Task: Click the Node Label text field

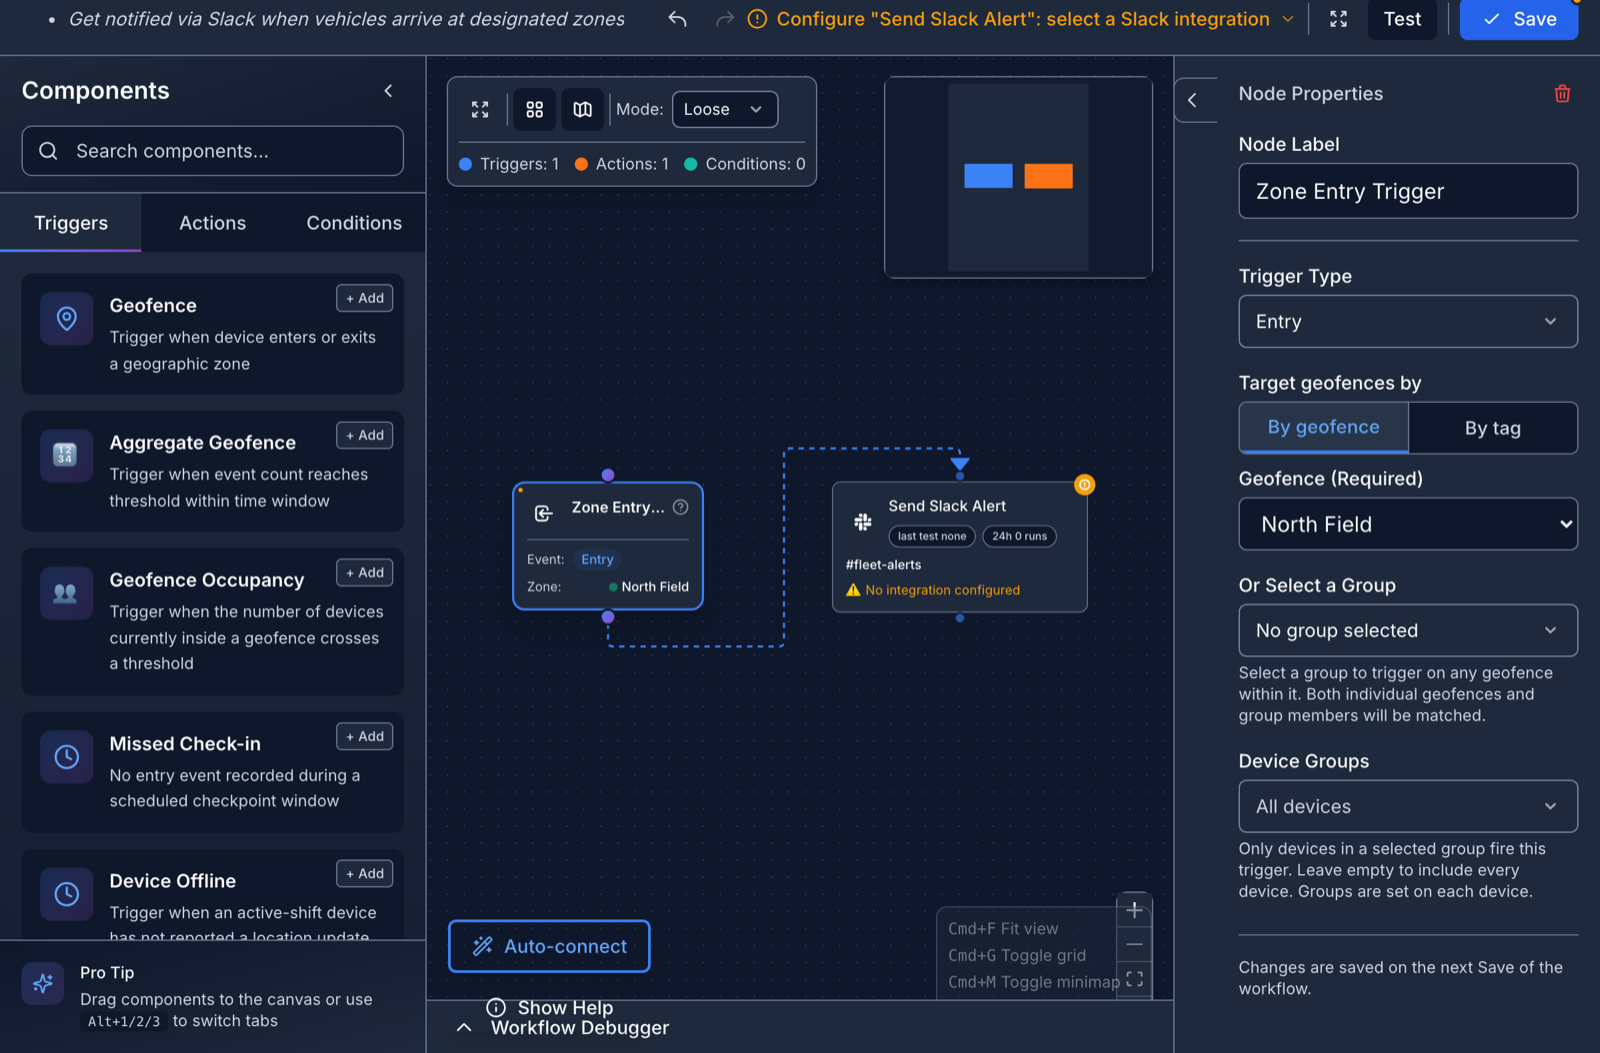Action: click(x=1408, y=191)
